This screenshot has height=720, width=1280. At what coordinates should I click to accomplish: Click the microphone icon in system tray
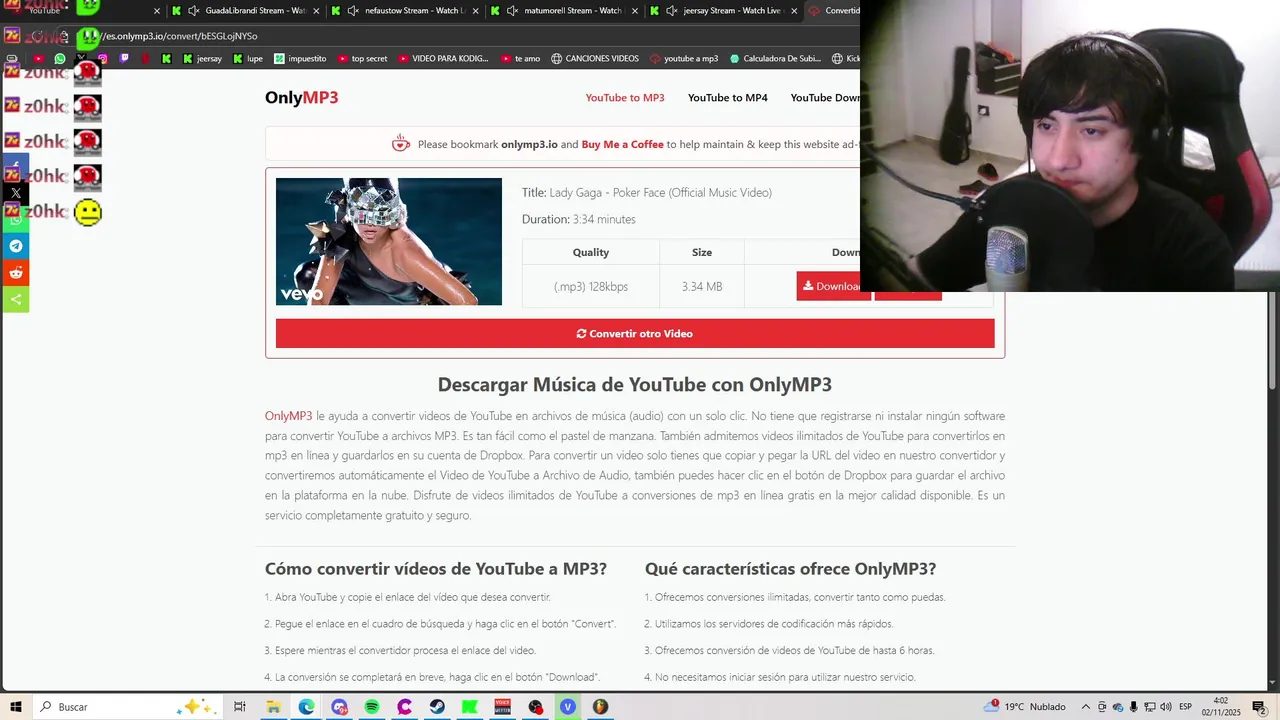point(1134,707)
